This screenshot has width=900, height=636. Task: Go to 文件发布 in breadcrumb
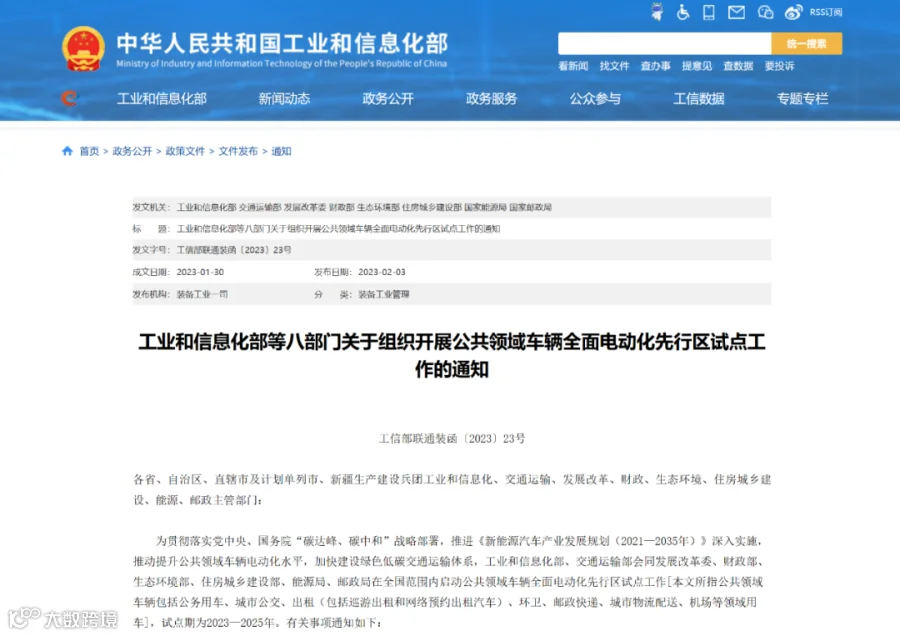238,151
